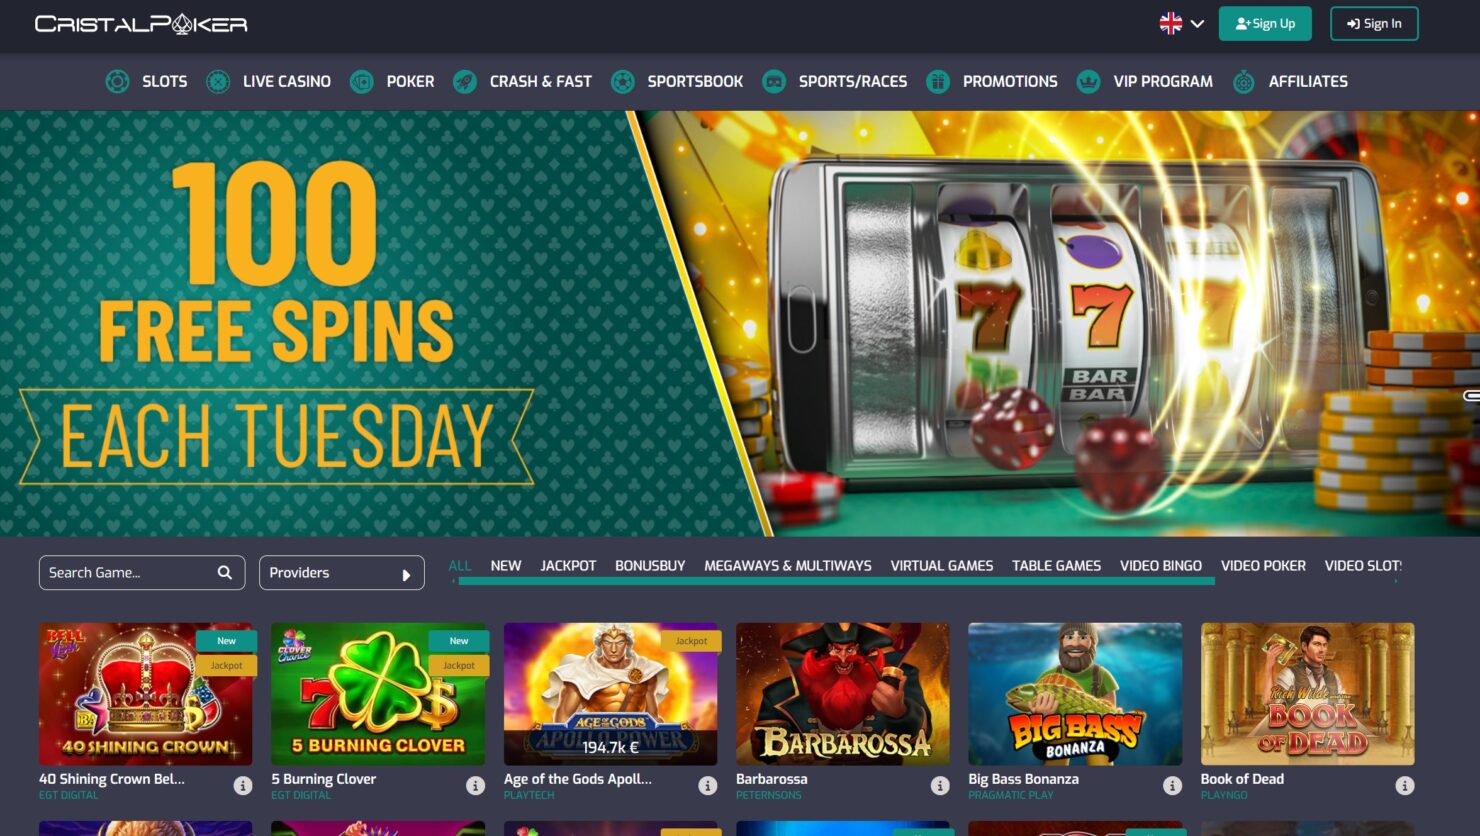Click the search magnifier icon
This screenshot has width=1480, height=836.
point(225,573)
